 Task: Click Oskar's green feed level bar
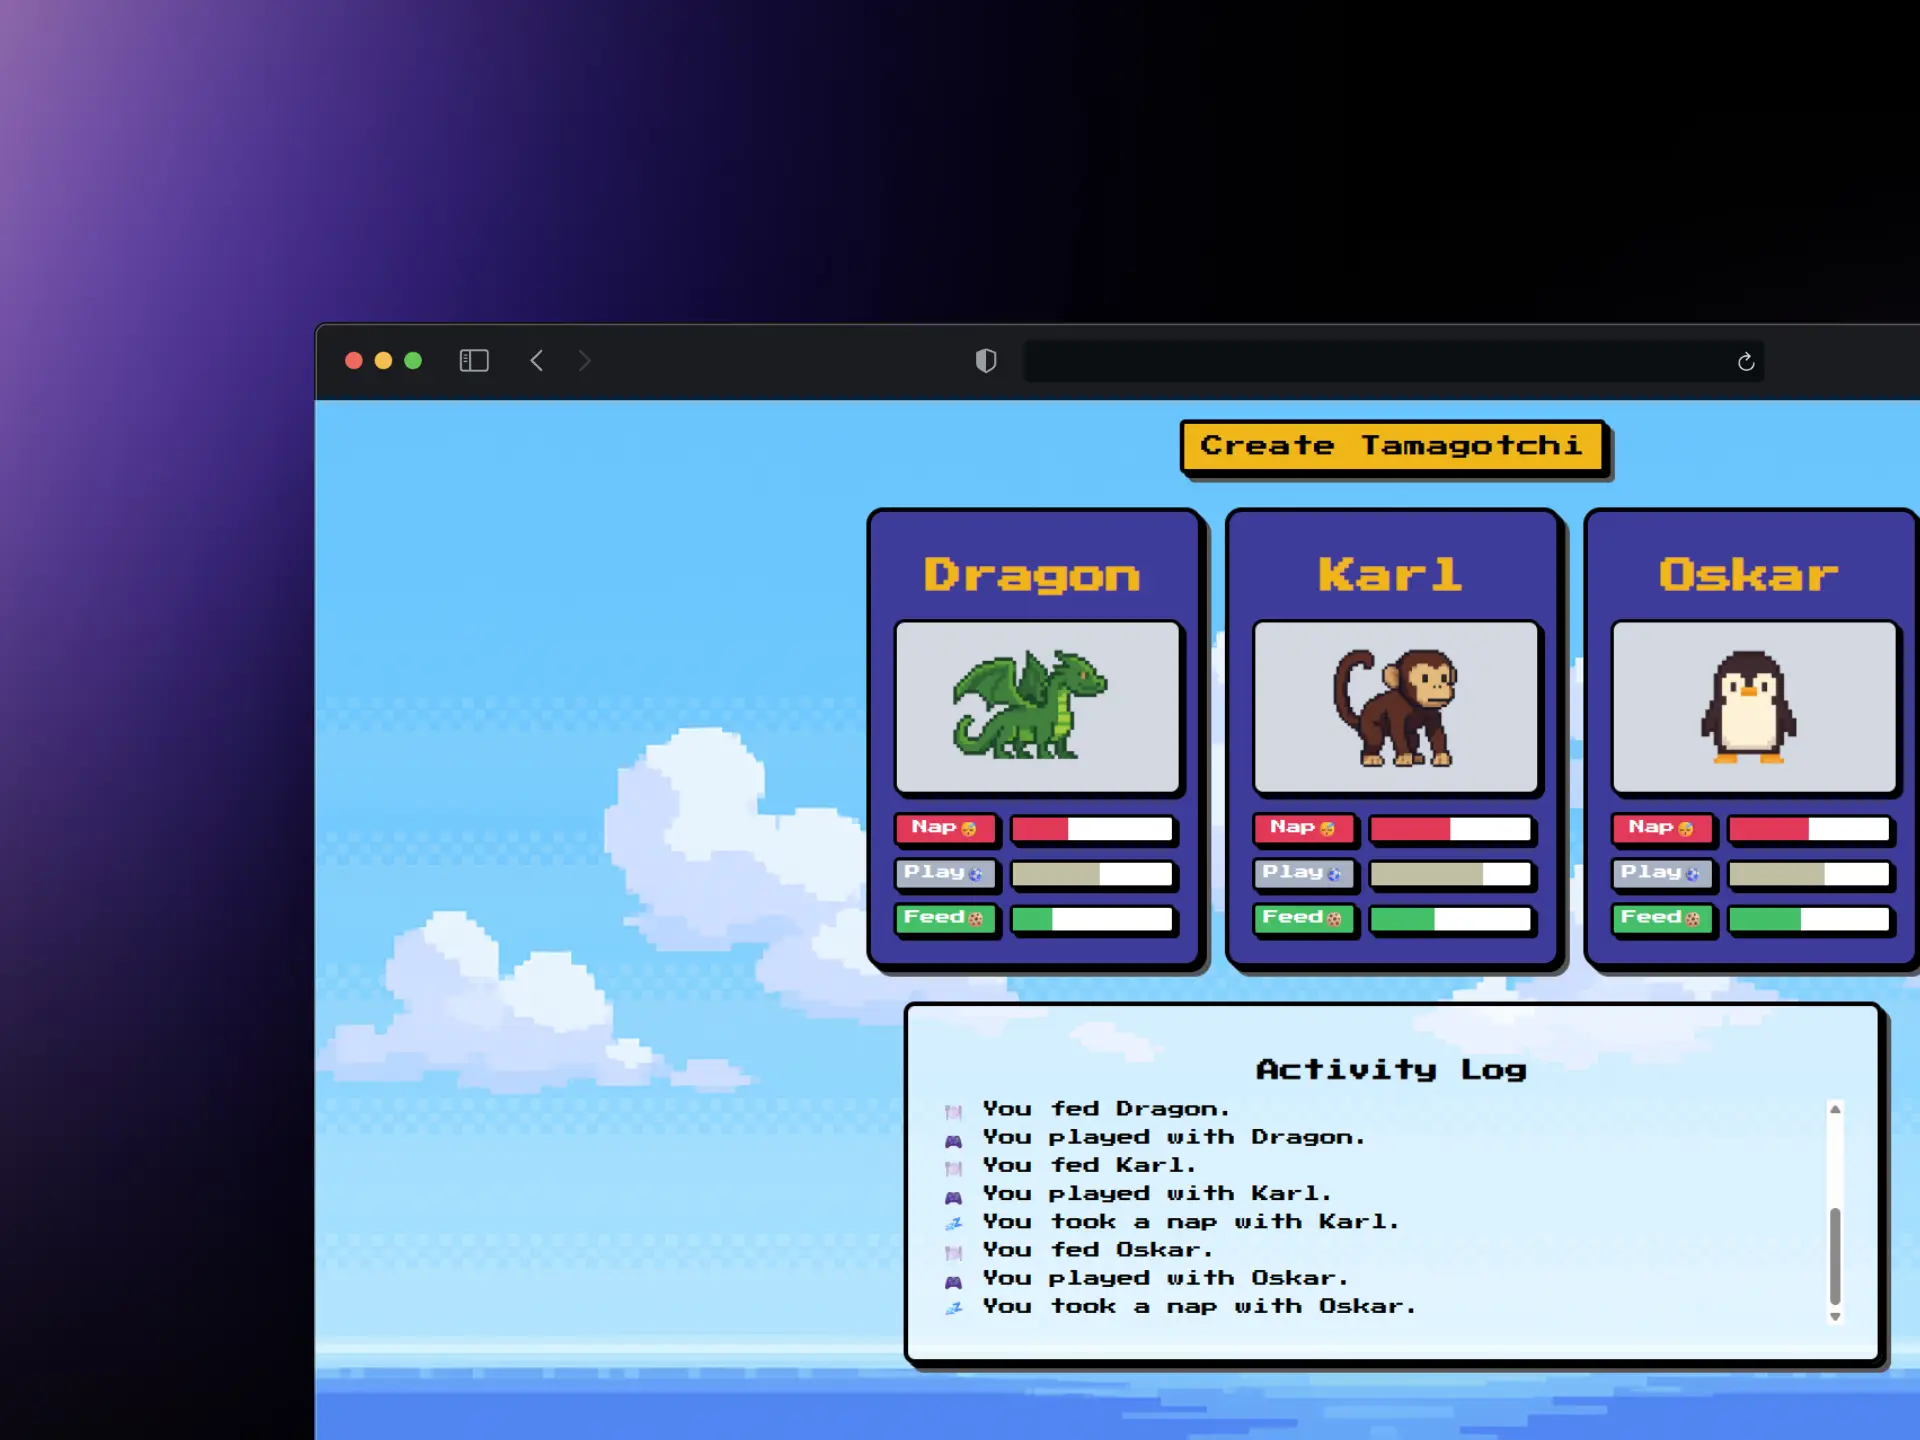point(1809,919)
